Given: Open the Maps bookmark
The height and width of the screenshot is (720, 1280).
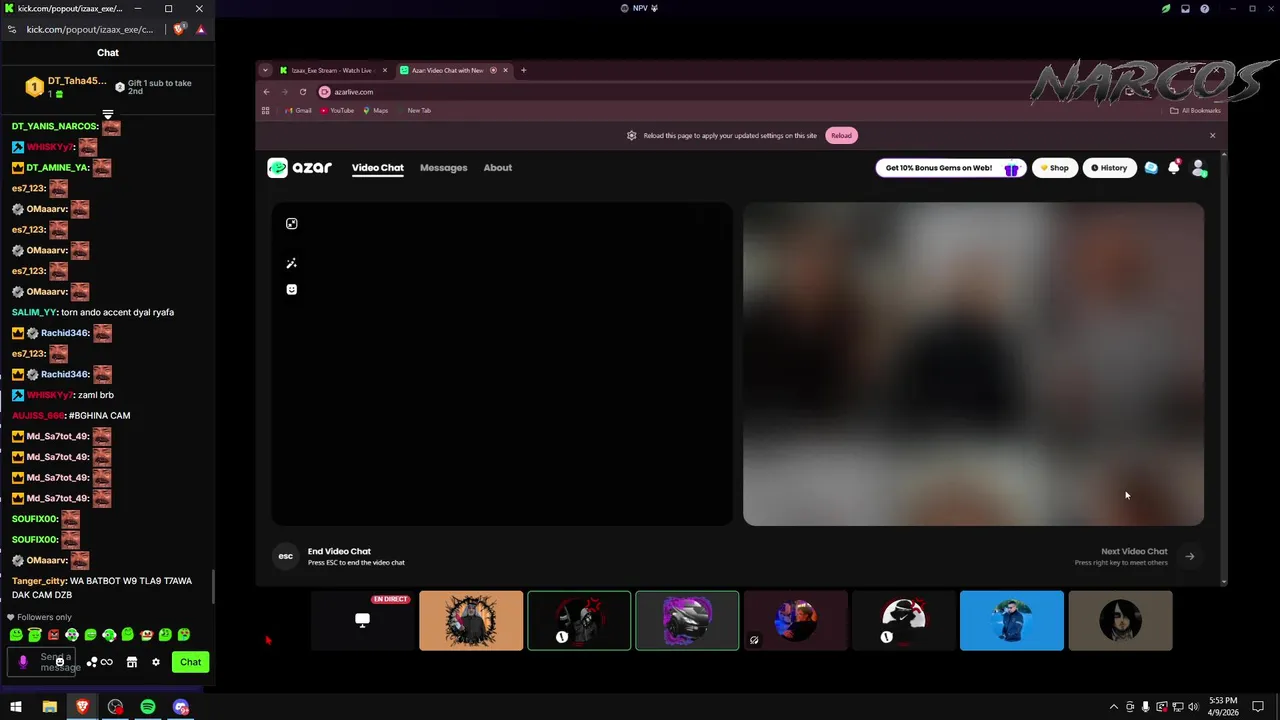Looking at the screenshot, I should (376, 111).
